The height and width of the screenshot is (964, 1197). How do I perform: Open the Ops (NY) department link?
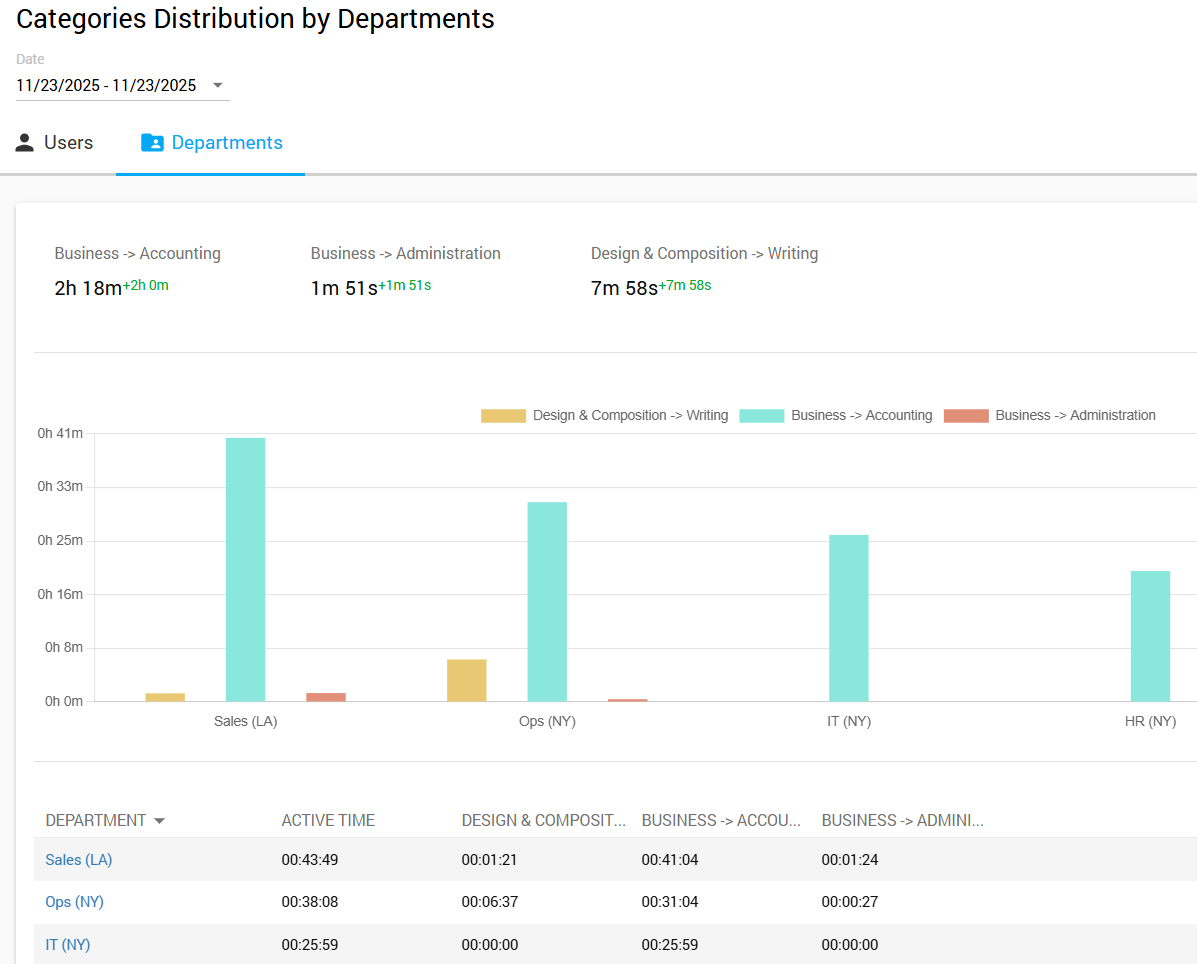pos(75,902)
